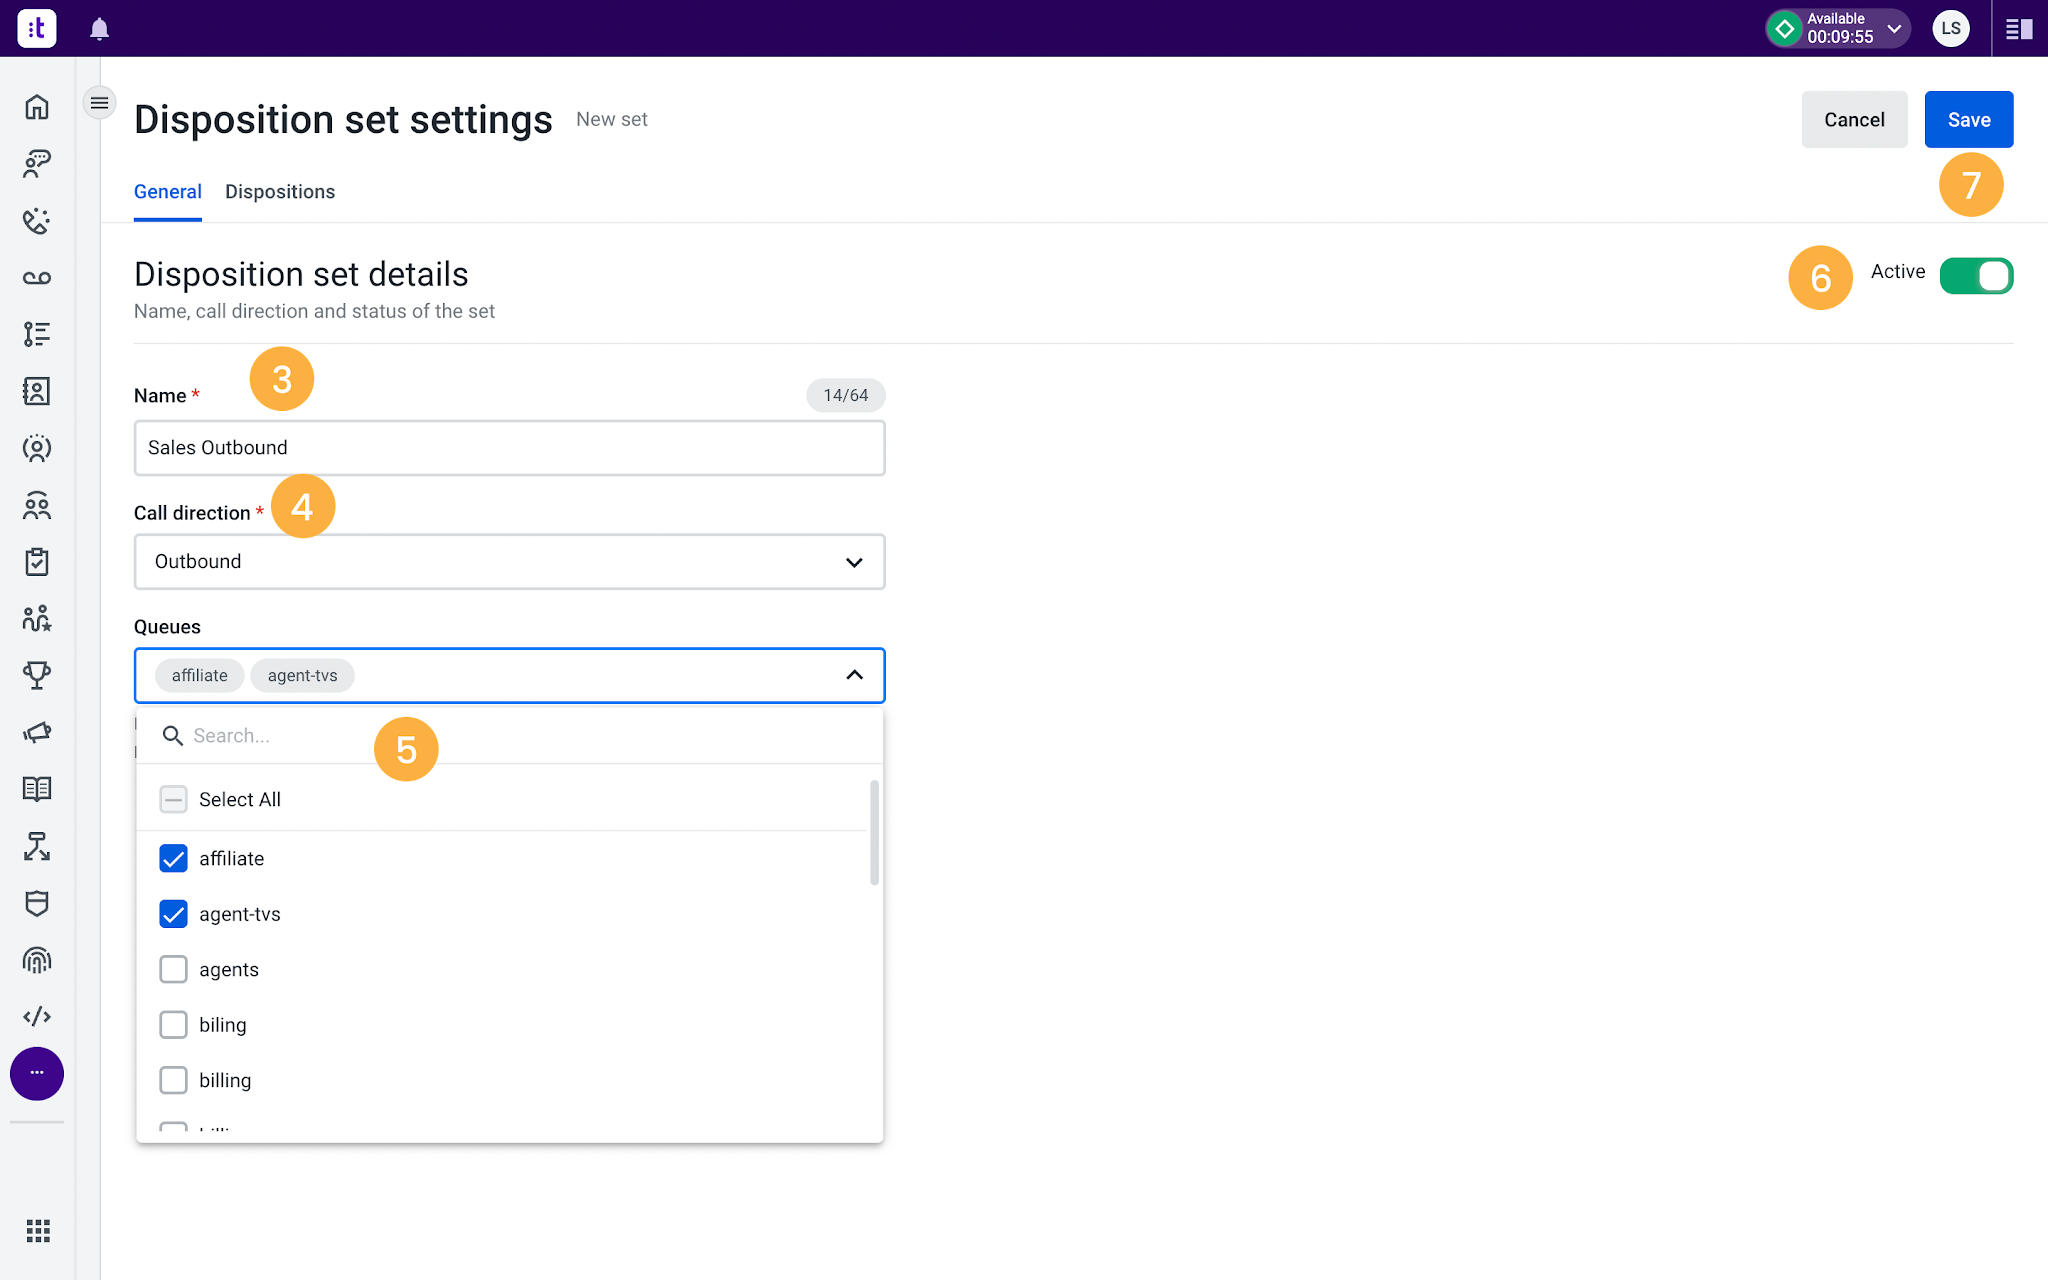Open the trophy icon in sidebar
This screenshot has height=1280, width=2048.
click(37, 675)
